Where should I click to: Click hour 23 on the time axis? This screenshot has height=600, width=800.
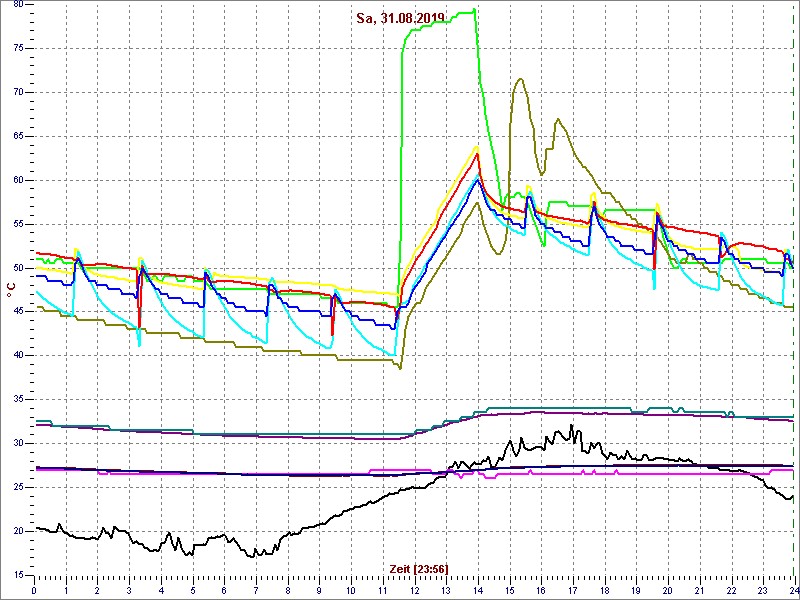click(764, 590)
